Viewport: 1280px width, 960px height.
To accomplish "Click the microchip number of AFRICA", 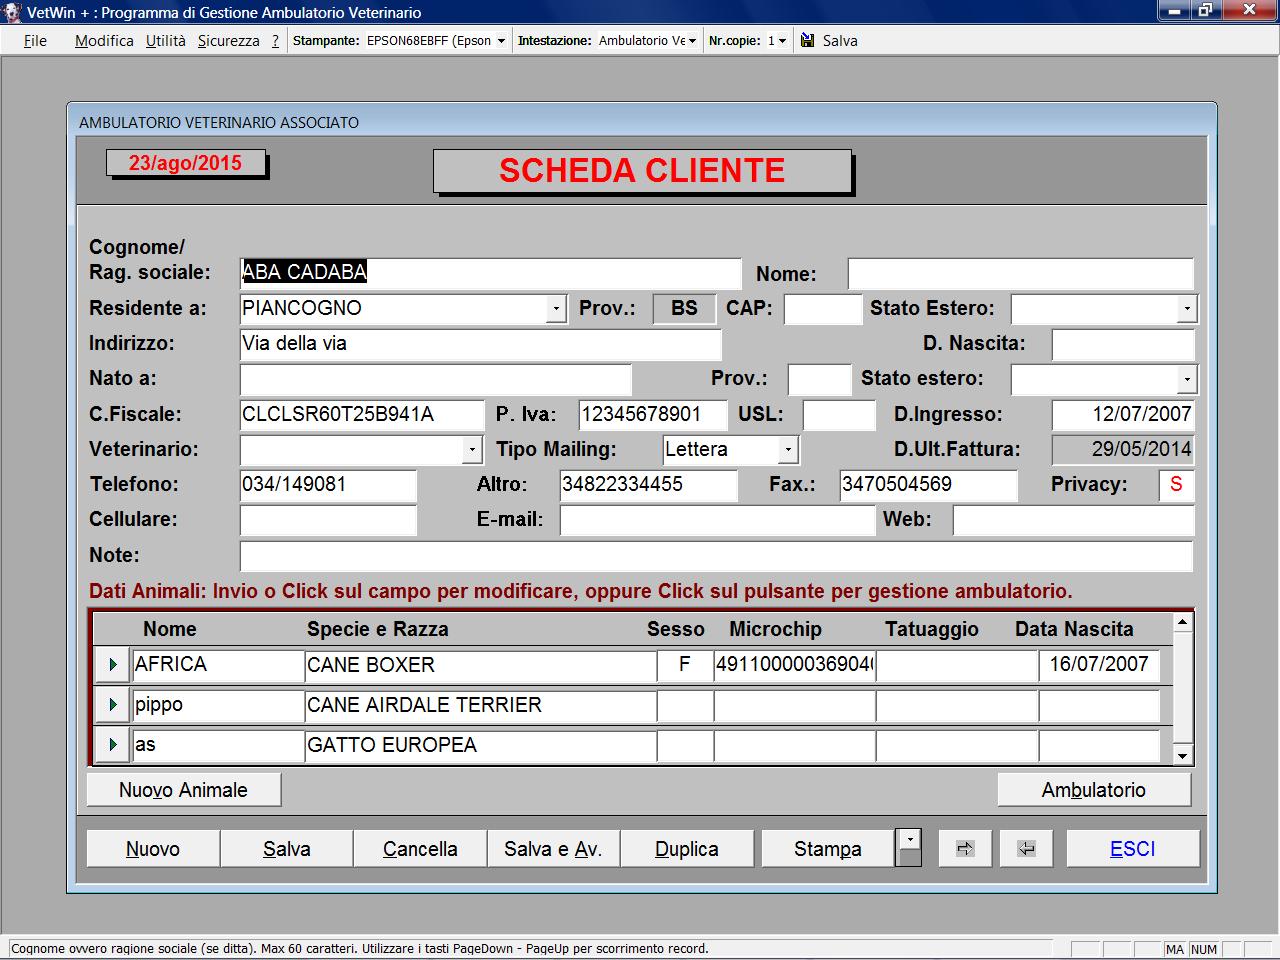I will [x=795, y=665].
